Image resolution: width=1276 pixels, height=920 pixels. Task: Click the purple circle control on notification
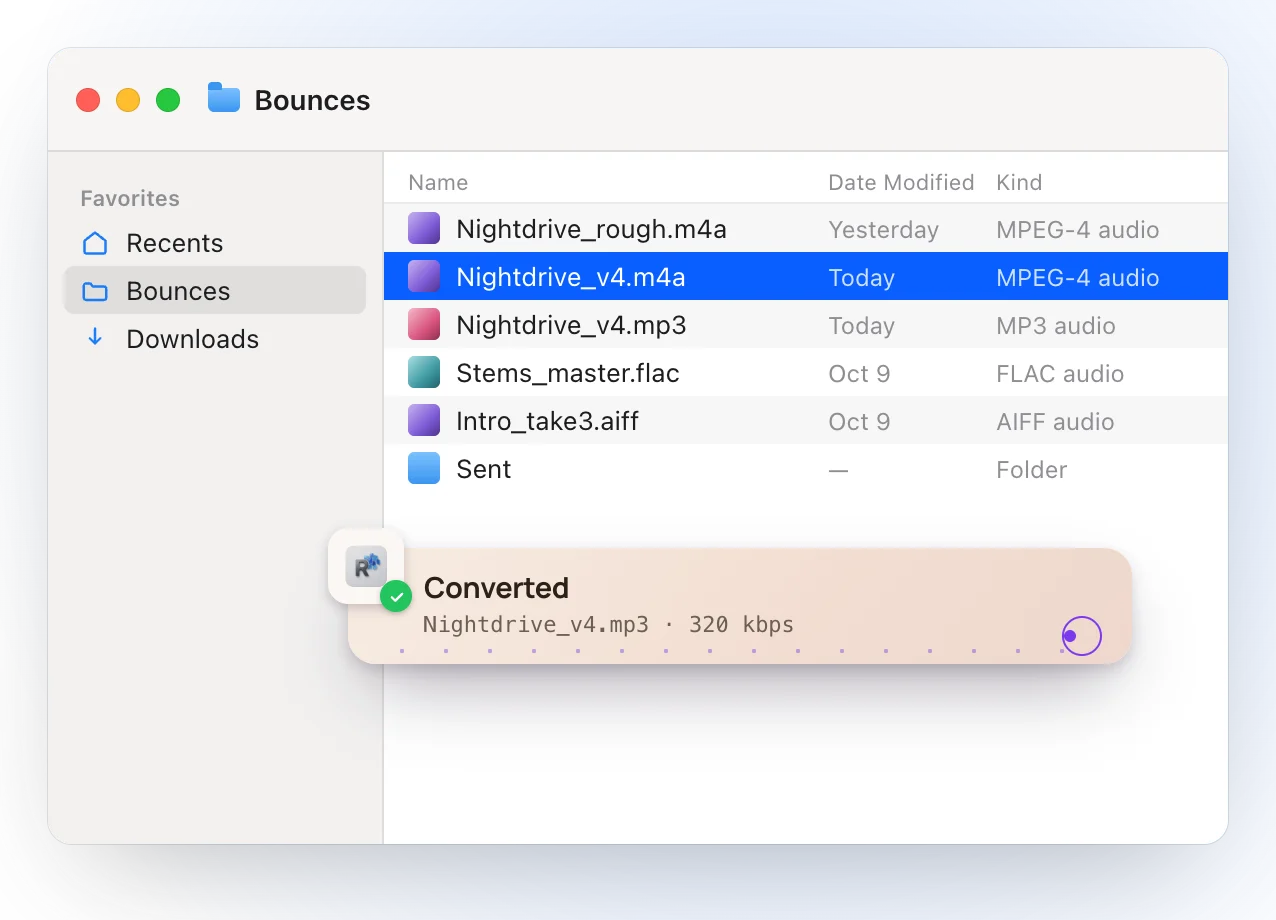click(1081, 636)
